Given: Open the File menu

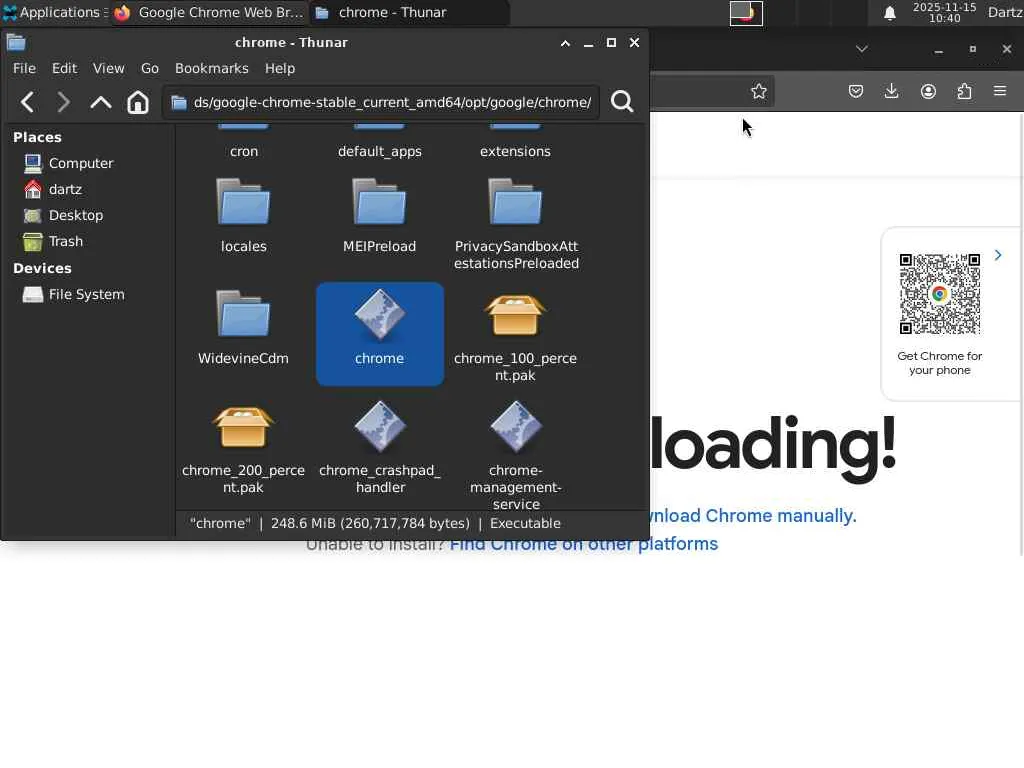Looking at the screenshot, I should coord(24,69).
